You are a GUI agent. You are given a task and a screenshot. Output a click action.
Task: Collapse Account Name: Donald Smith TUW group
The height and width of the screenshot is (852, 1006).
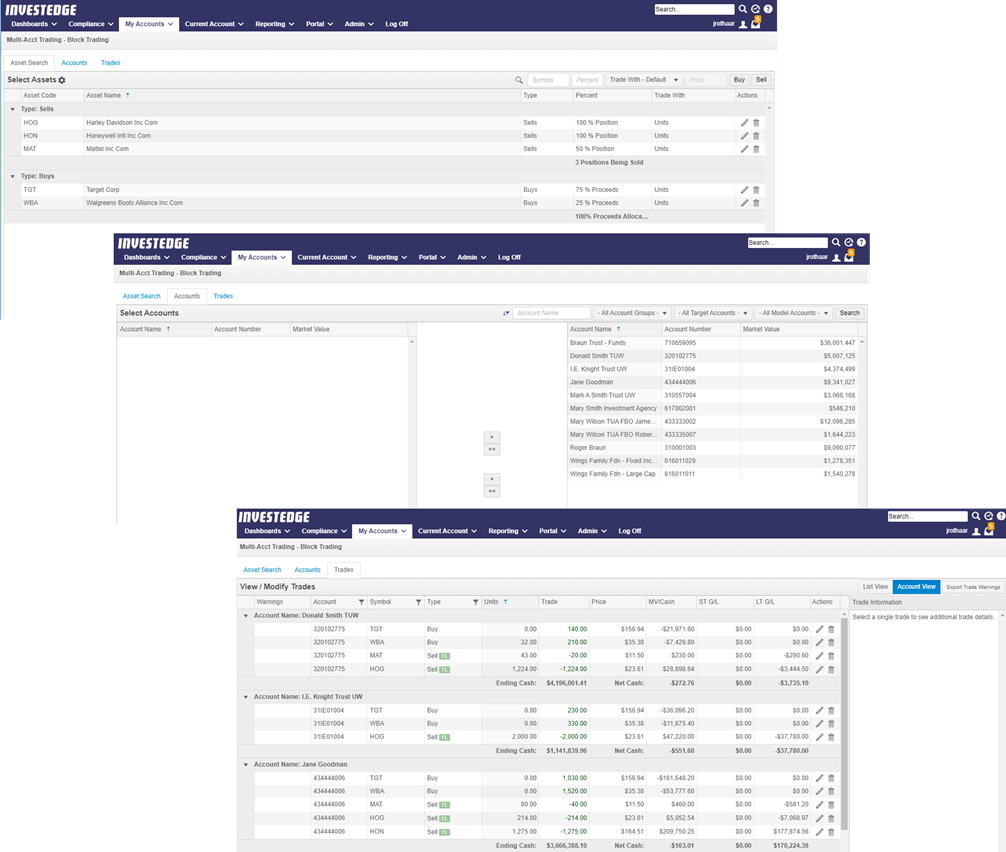(246, 616)
